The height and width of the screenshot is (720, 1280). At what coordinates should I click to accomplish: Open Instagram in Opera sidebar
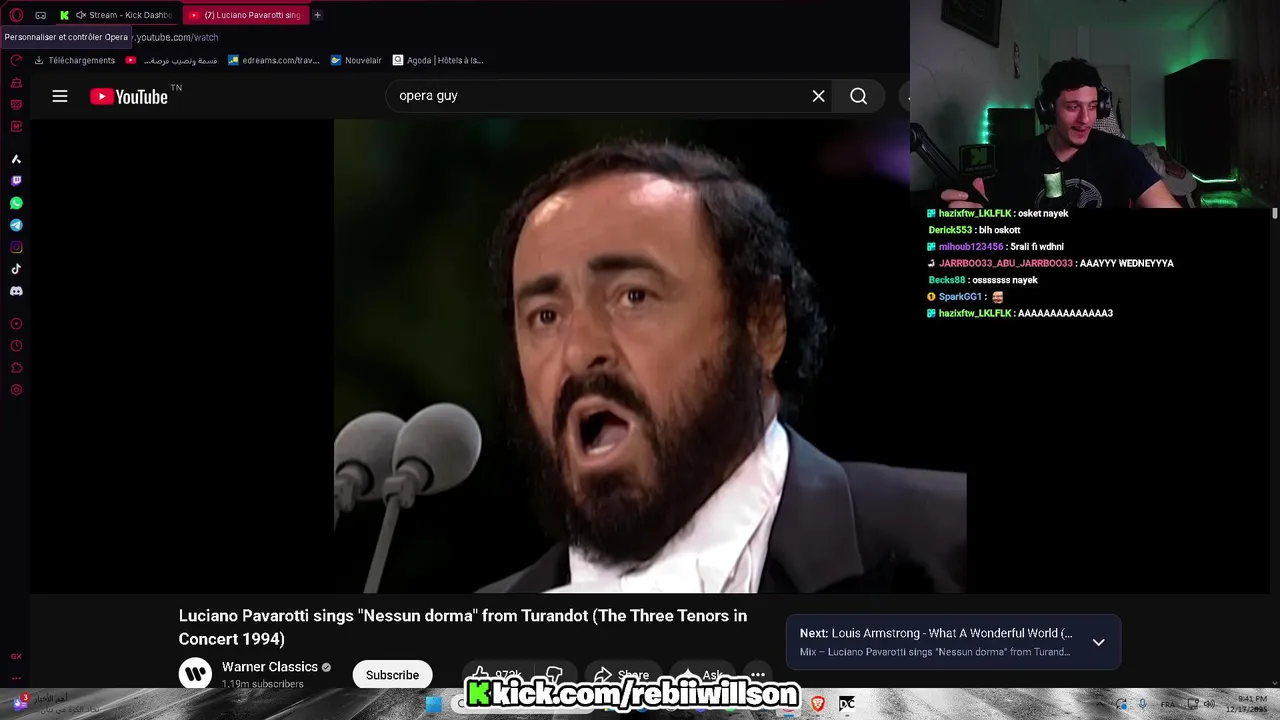[16, 247]
